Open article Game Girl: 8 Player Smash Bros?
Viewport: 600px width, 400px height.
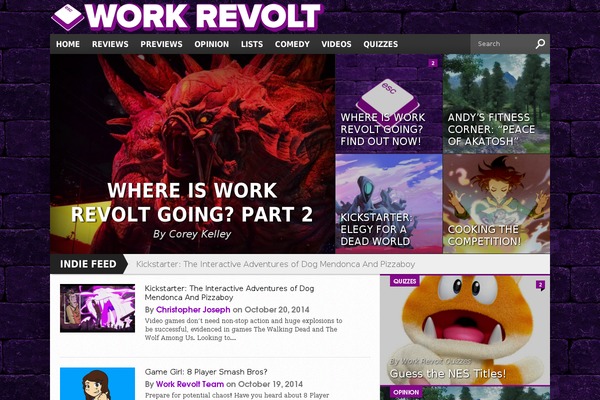[206, 372]
